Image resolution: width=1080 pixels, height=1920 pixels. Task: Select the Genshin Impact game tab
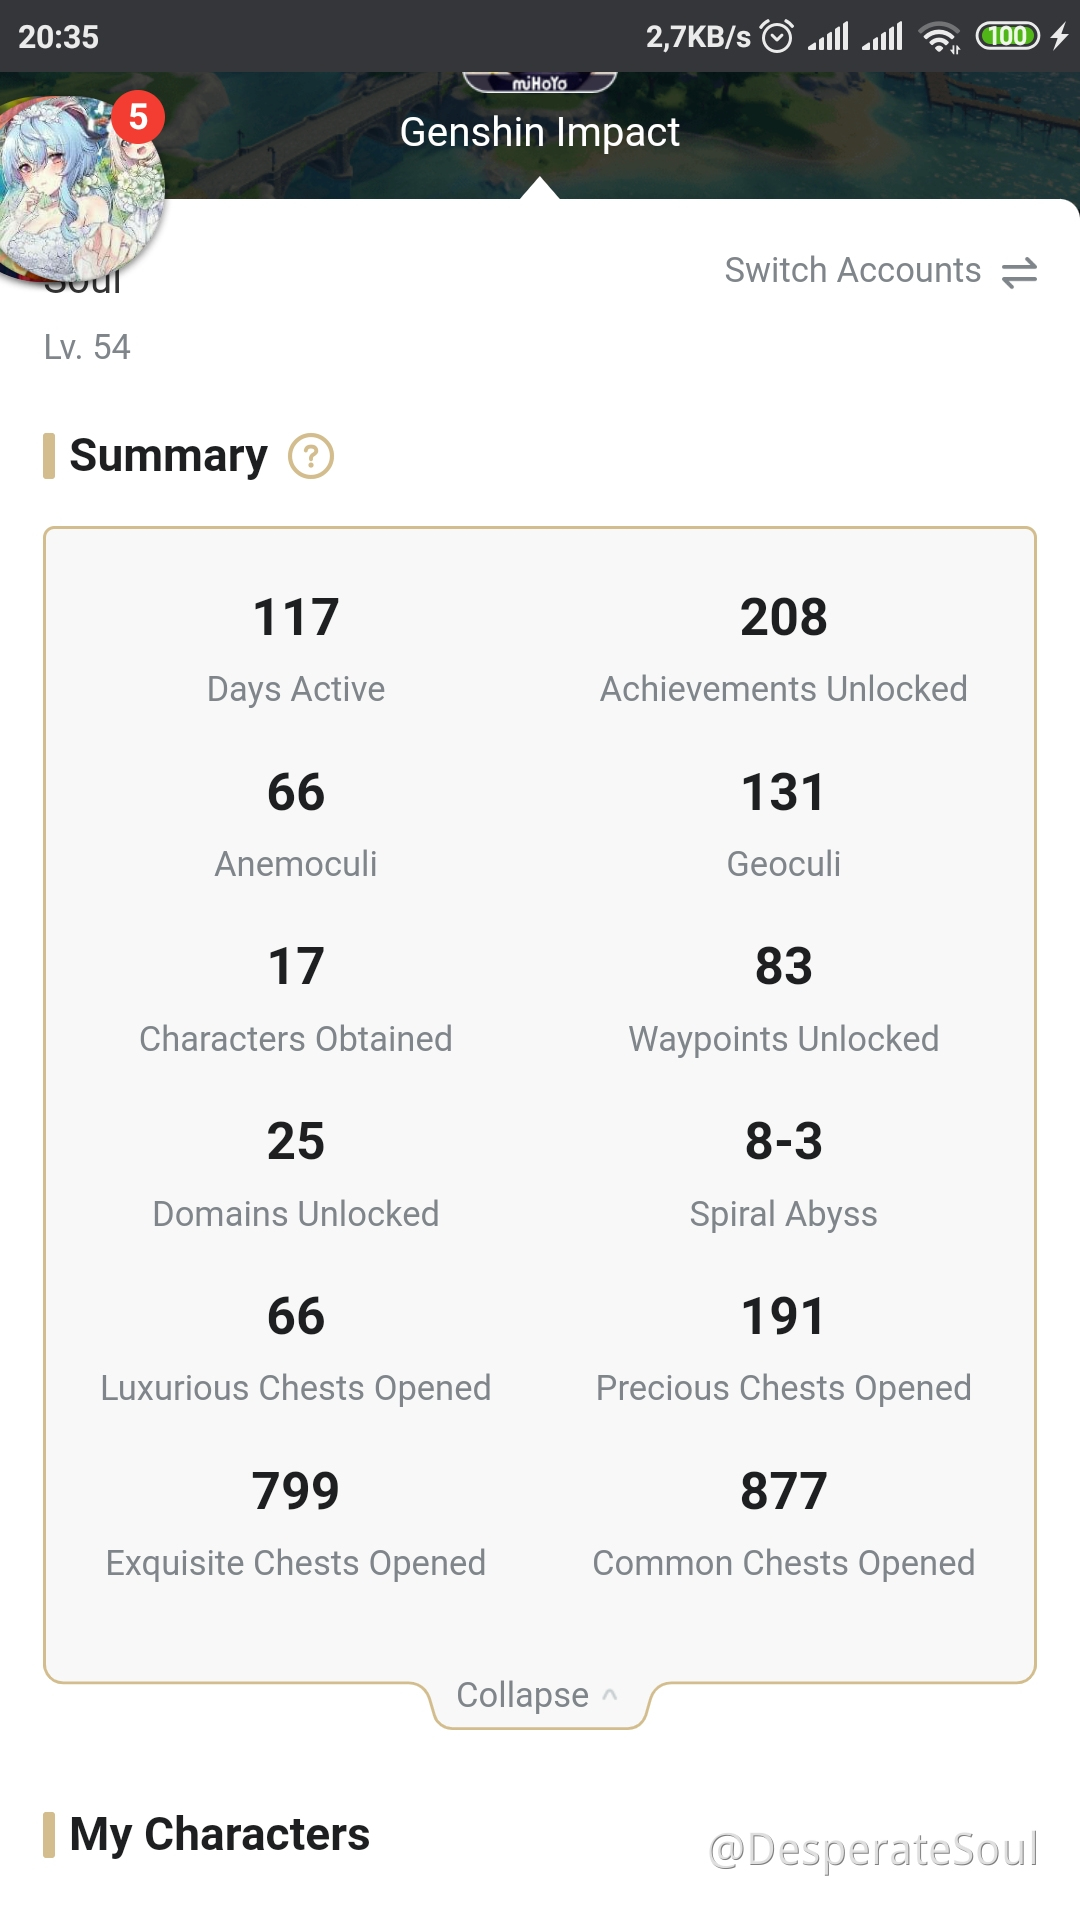pyautogui.click(x=540, y=132)
